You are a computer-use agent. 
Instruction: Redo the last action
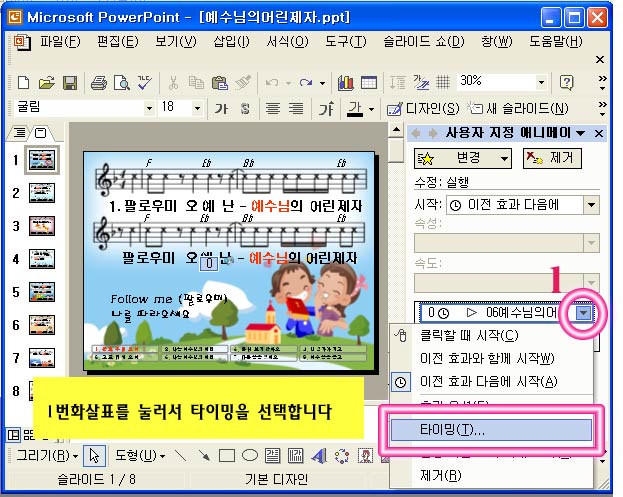click(x=306, y=83)
